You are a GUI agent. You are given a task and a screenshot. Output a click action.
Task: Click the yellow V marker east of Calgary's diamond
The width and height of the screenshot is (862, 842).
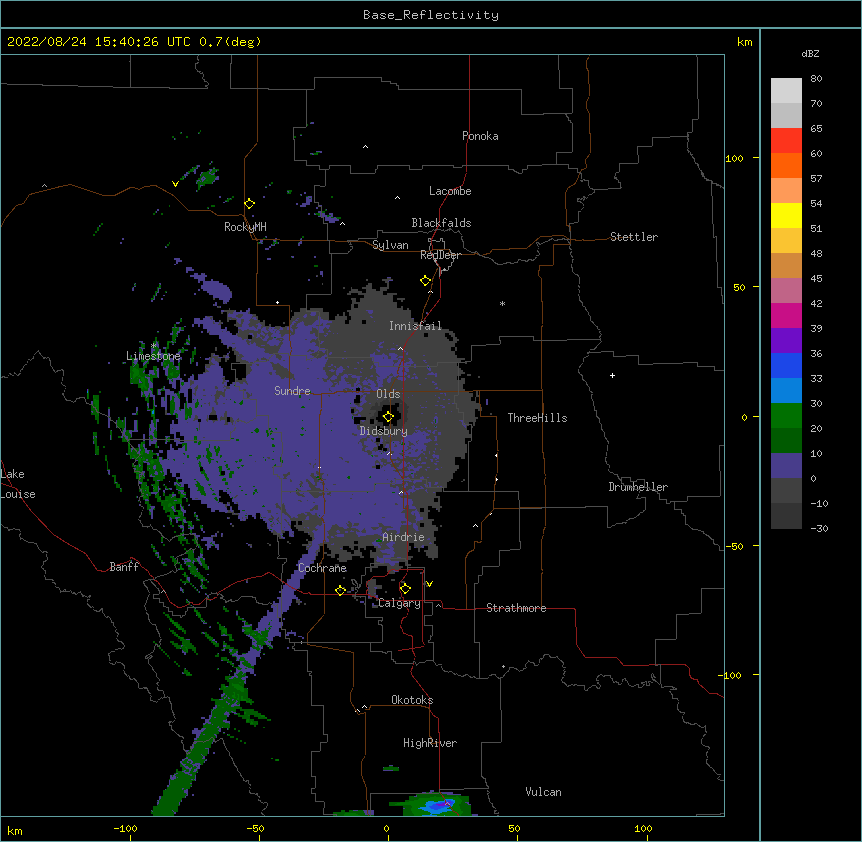(x=429, y=584)
